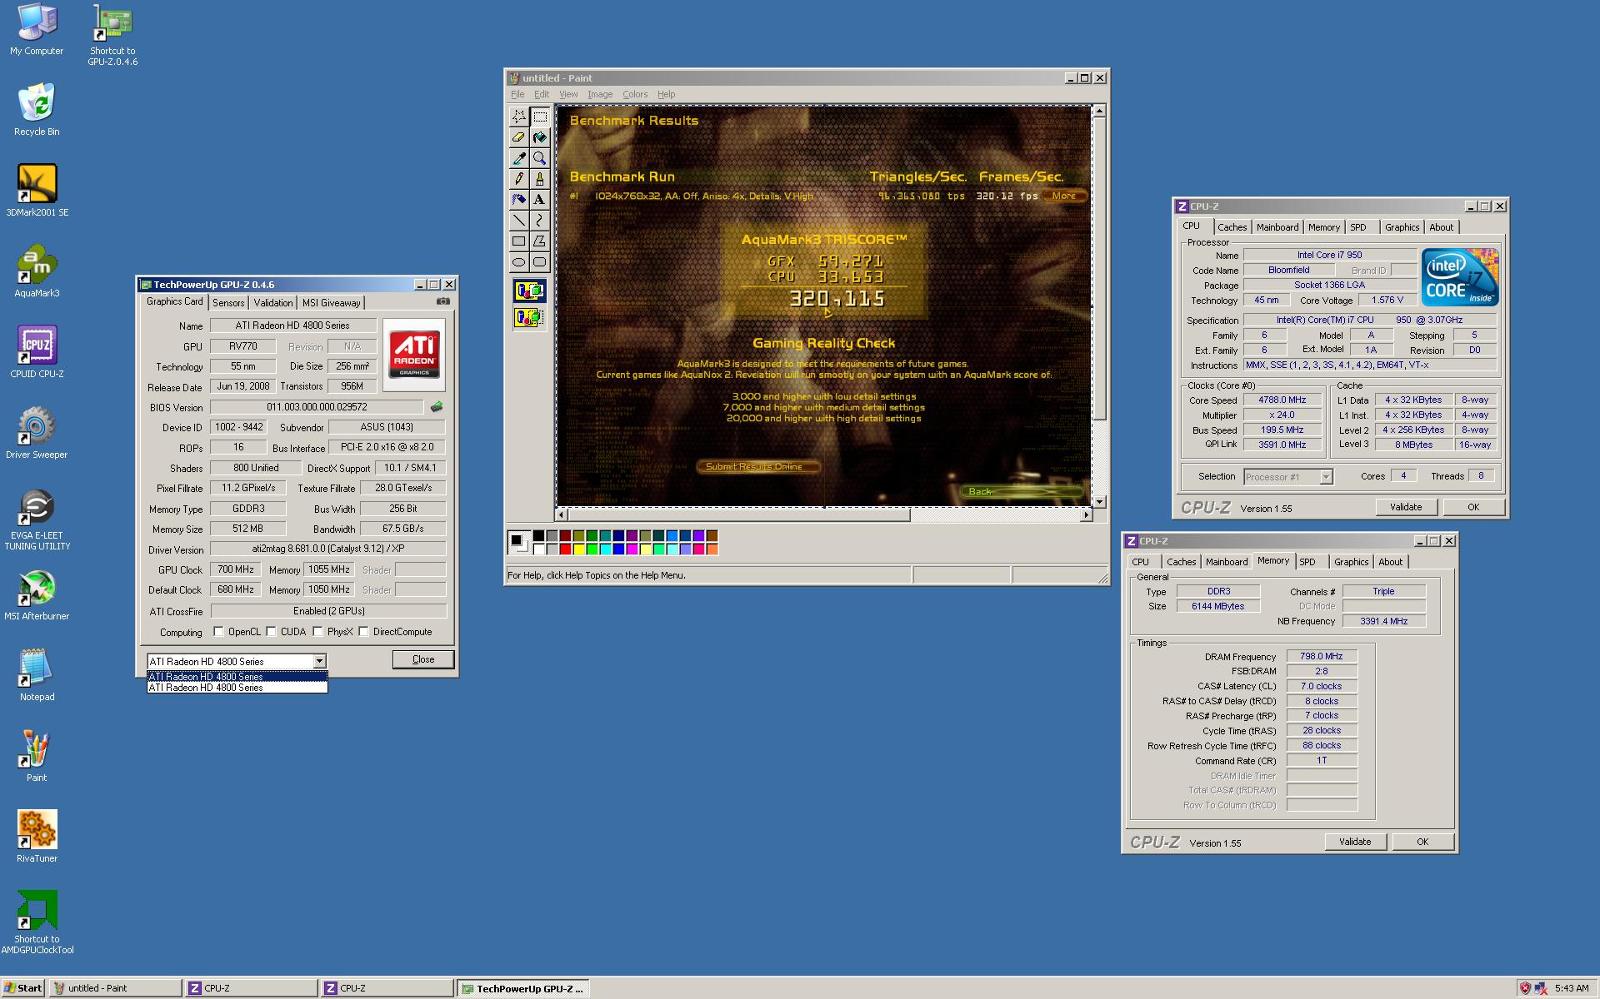Open the AquaMark3 desktop shortcut
1600x999 pixels.
(x=36, y=272)
